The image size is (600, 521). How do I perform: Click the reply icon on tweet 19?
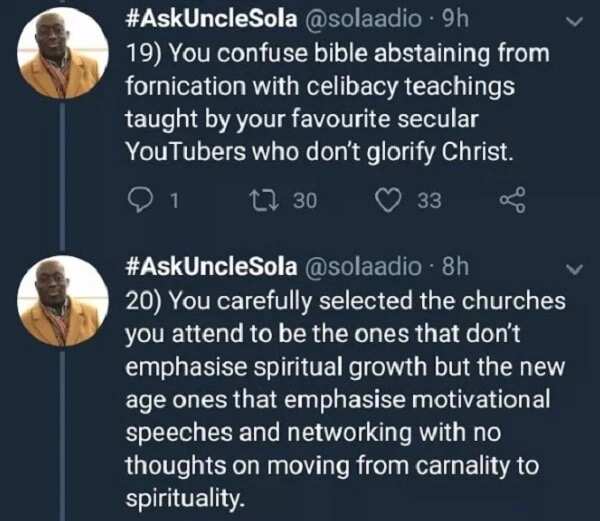click(x=140, y=200)
